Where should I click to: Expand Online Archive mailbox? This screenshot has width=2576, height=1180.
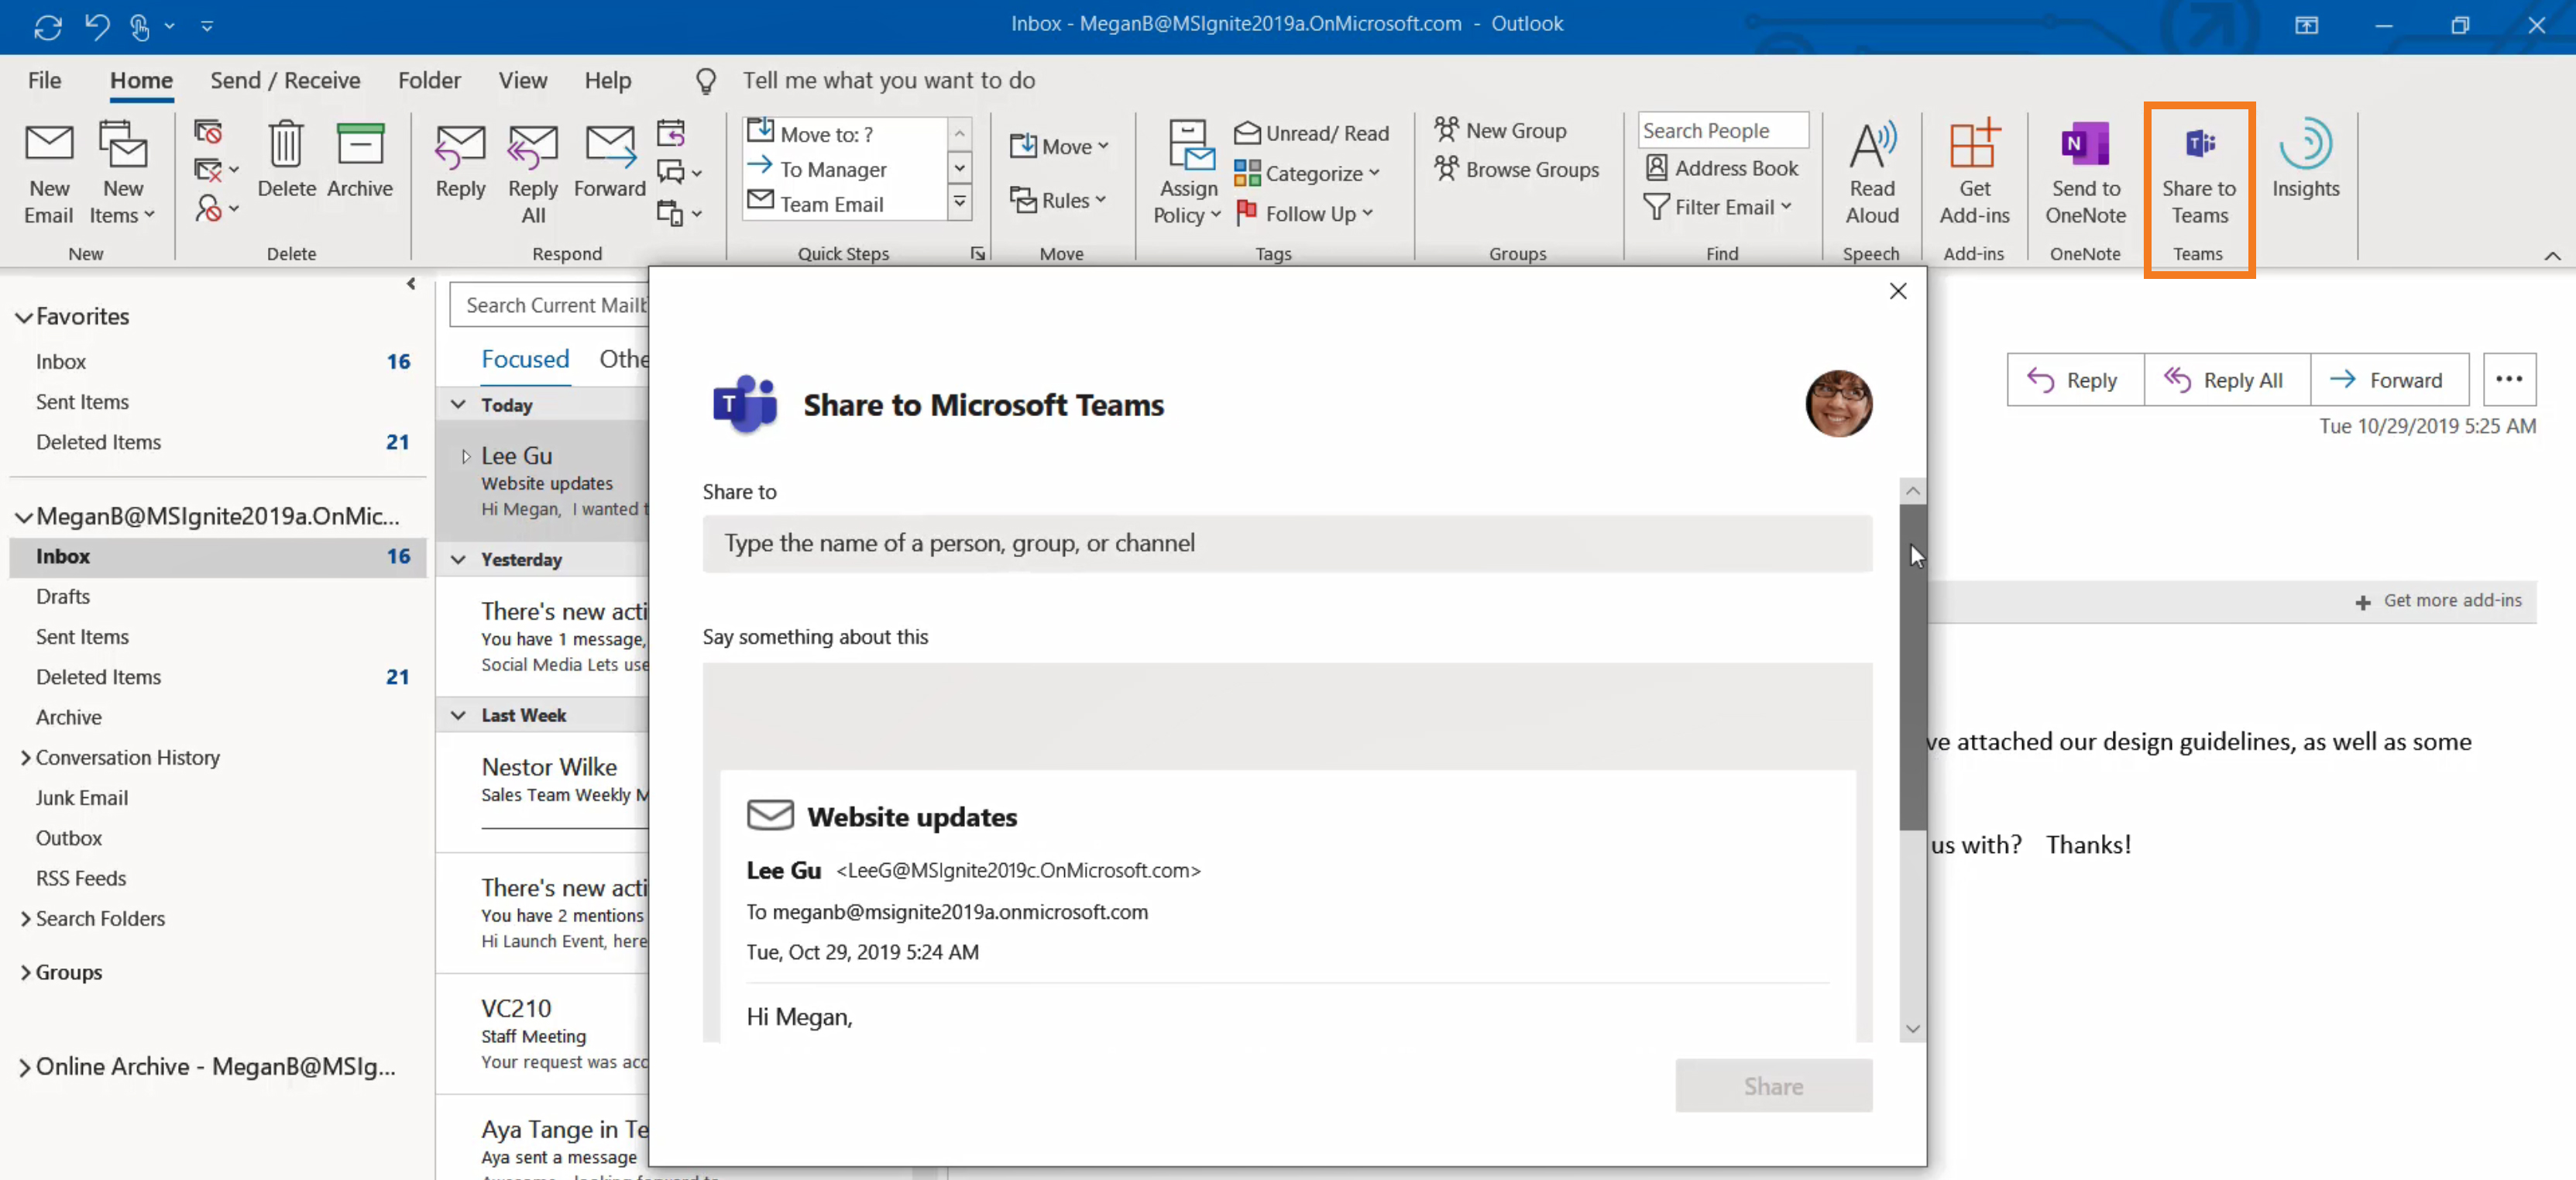25,1067
